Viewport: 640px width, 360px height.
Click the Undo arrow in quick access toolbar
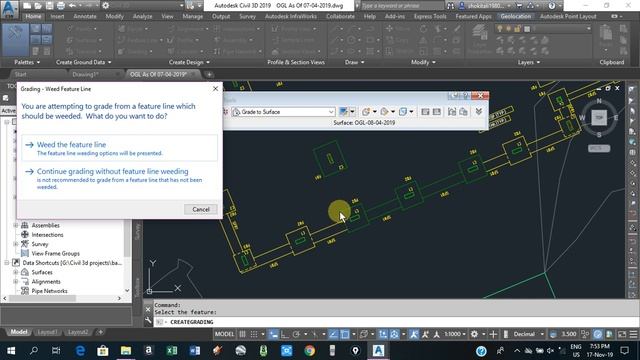[x=72, y=6]
